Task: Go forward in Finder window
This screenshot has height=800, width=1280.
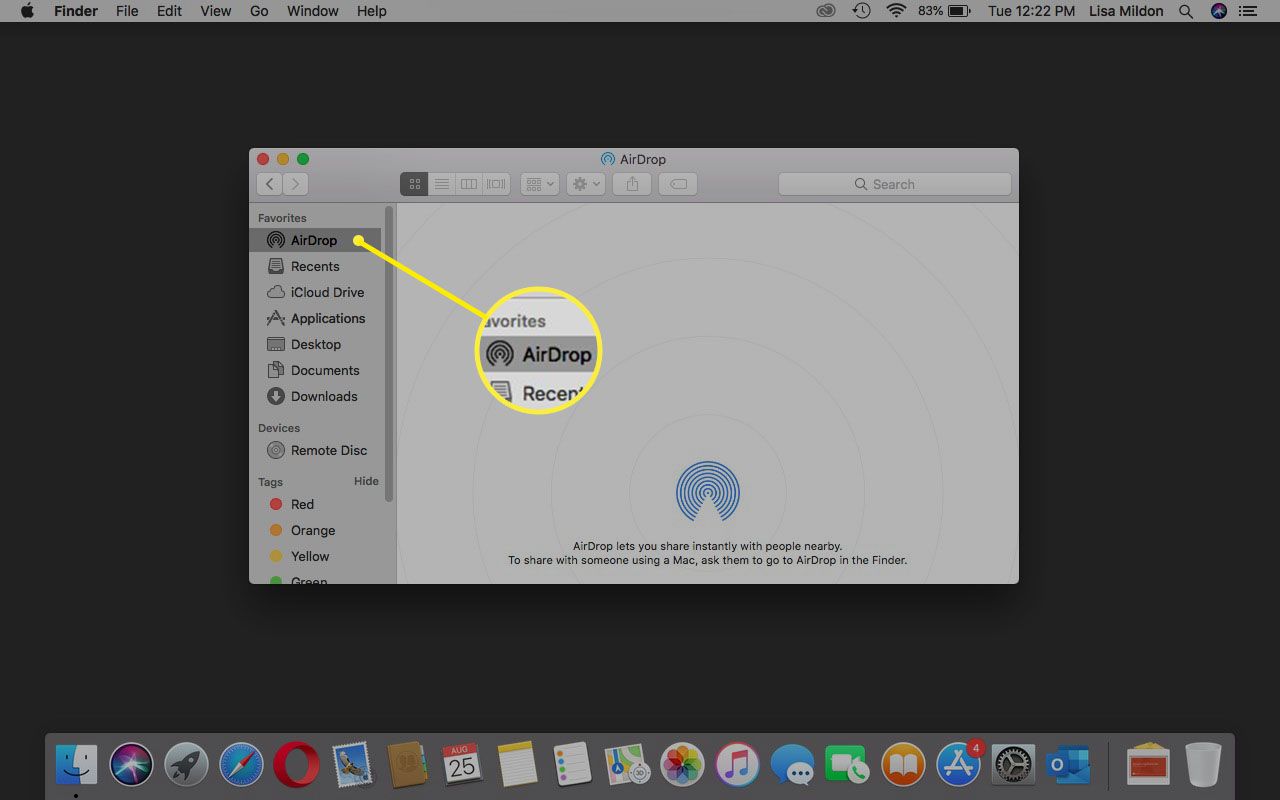Action: pos(295,184)
